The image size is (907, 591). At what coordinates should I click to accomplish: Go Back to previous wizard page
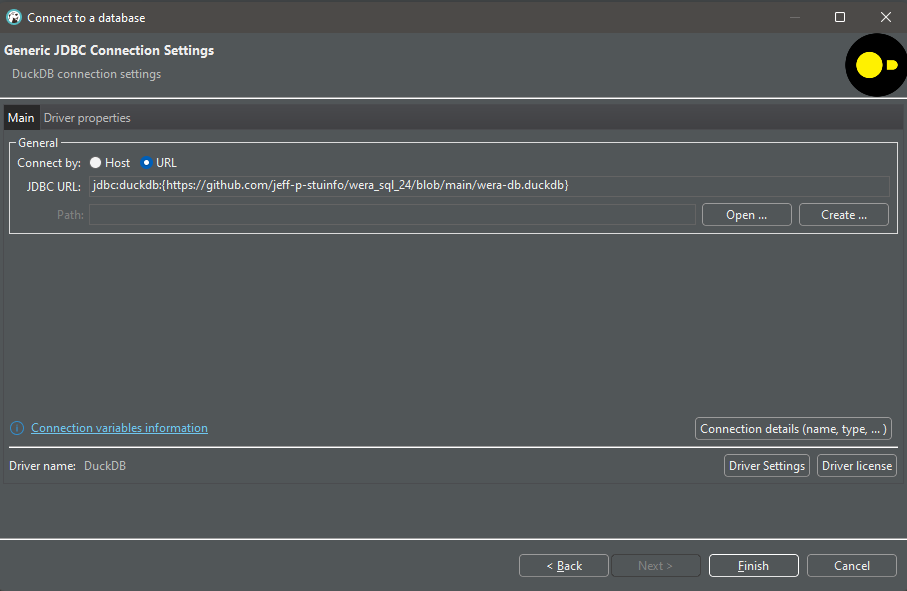click(x=563, y=566)
